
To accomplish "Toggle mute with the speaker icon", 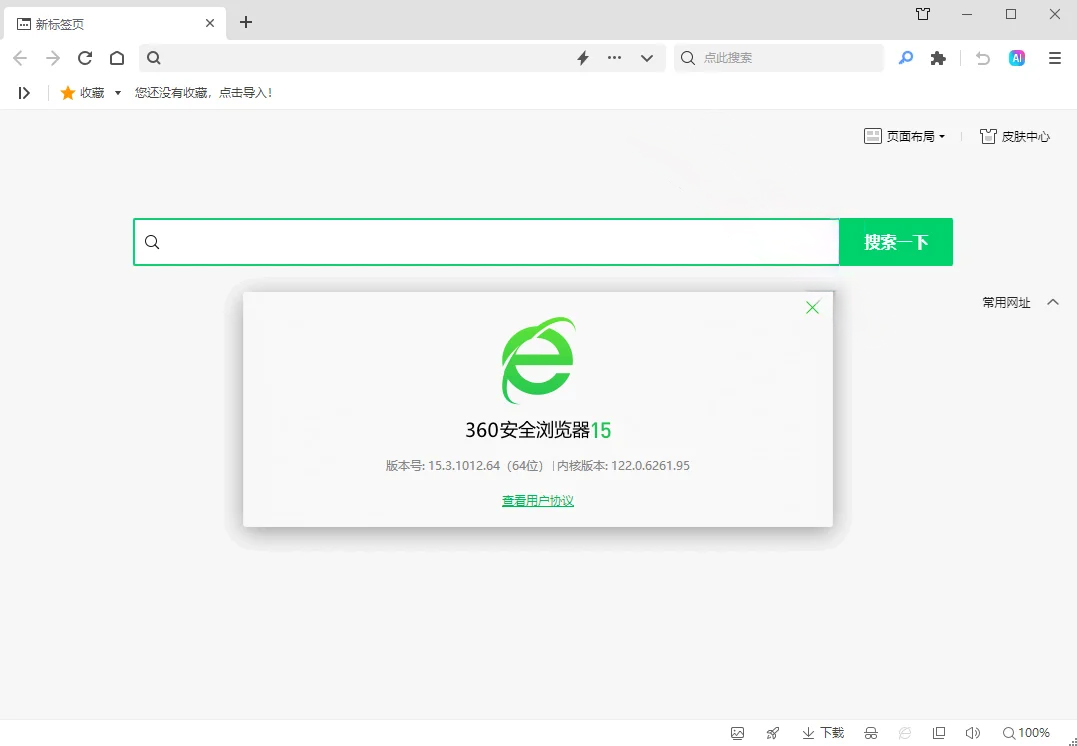I will pyautogui.click(x=972, y=733).
